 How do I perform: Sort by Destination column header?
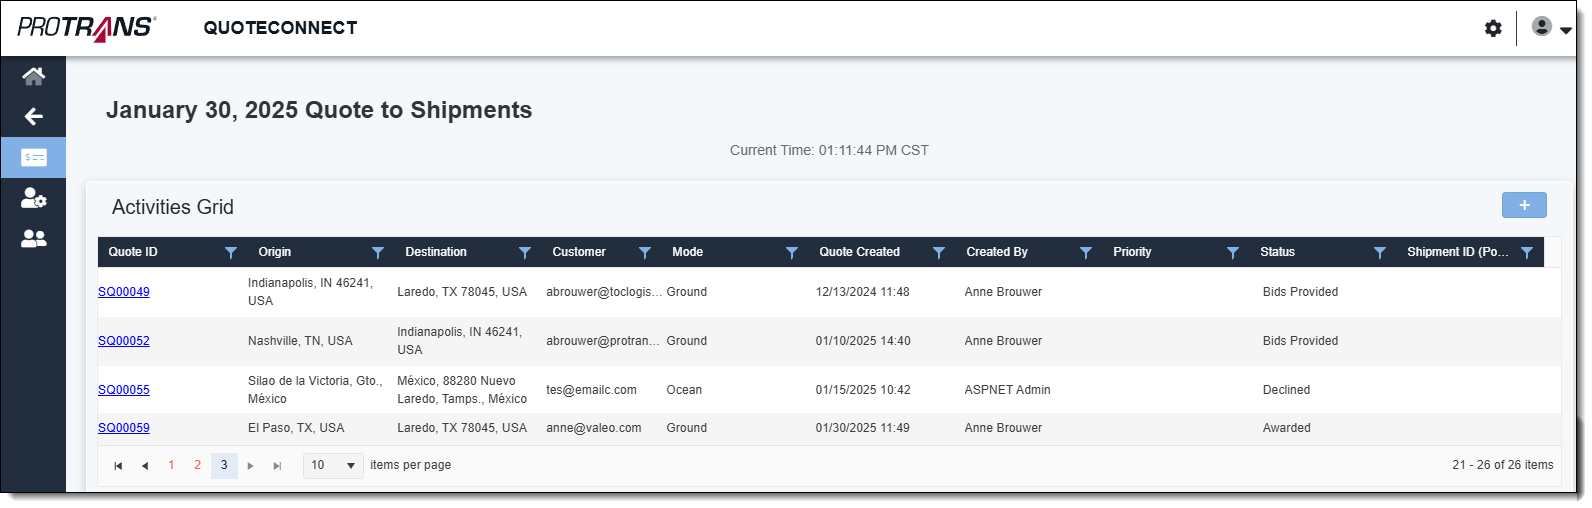(436, 252)
